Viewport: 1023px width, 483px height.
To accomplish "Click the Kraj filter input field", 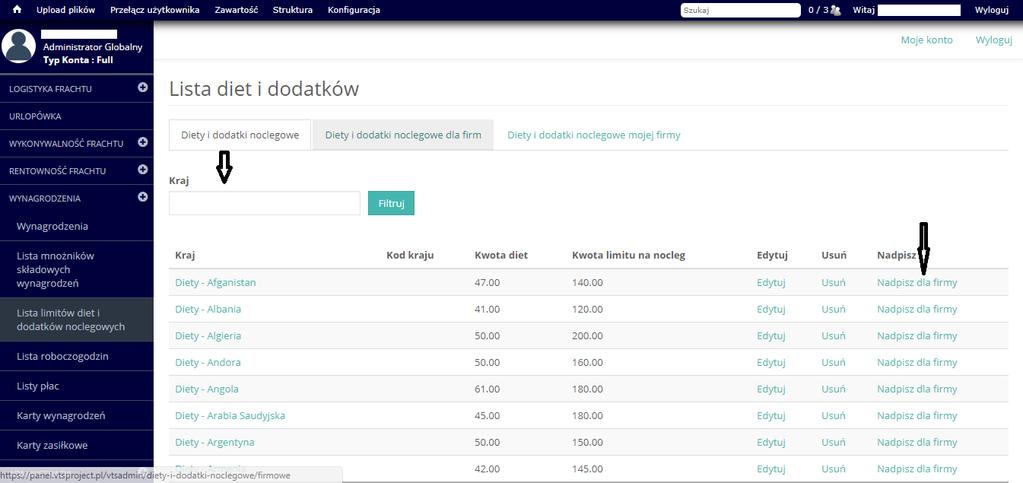I will [264, 203].
